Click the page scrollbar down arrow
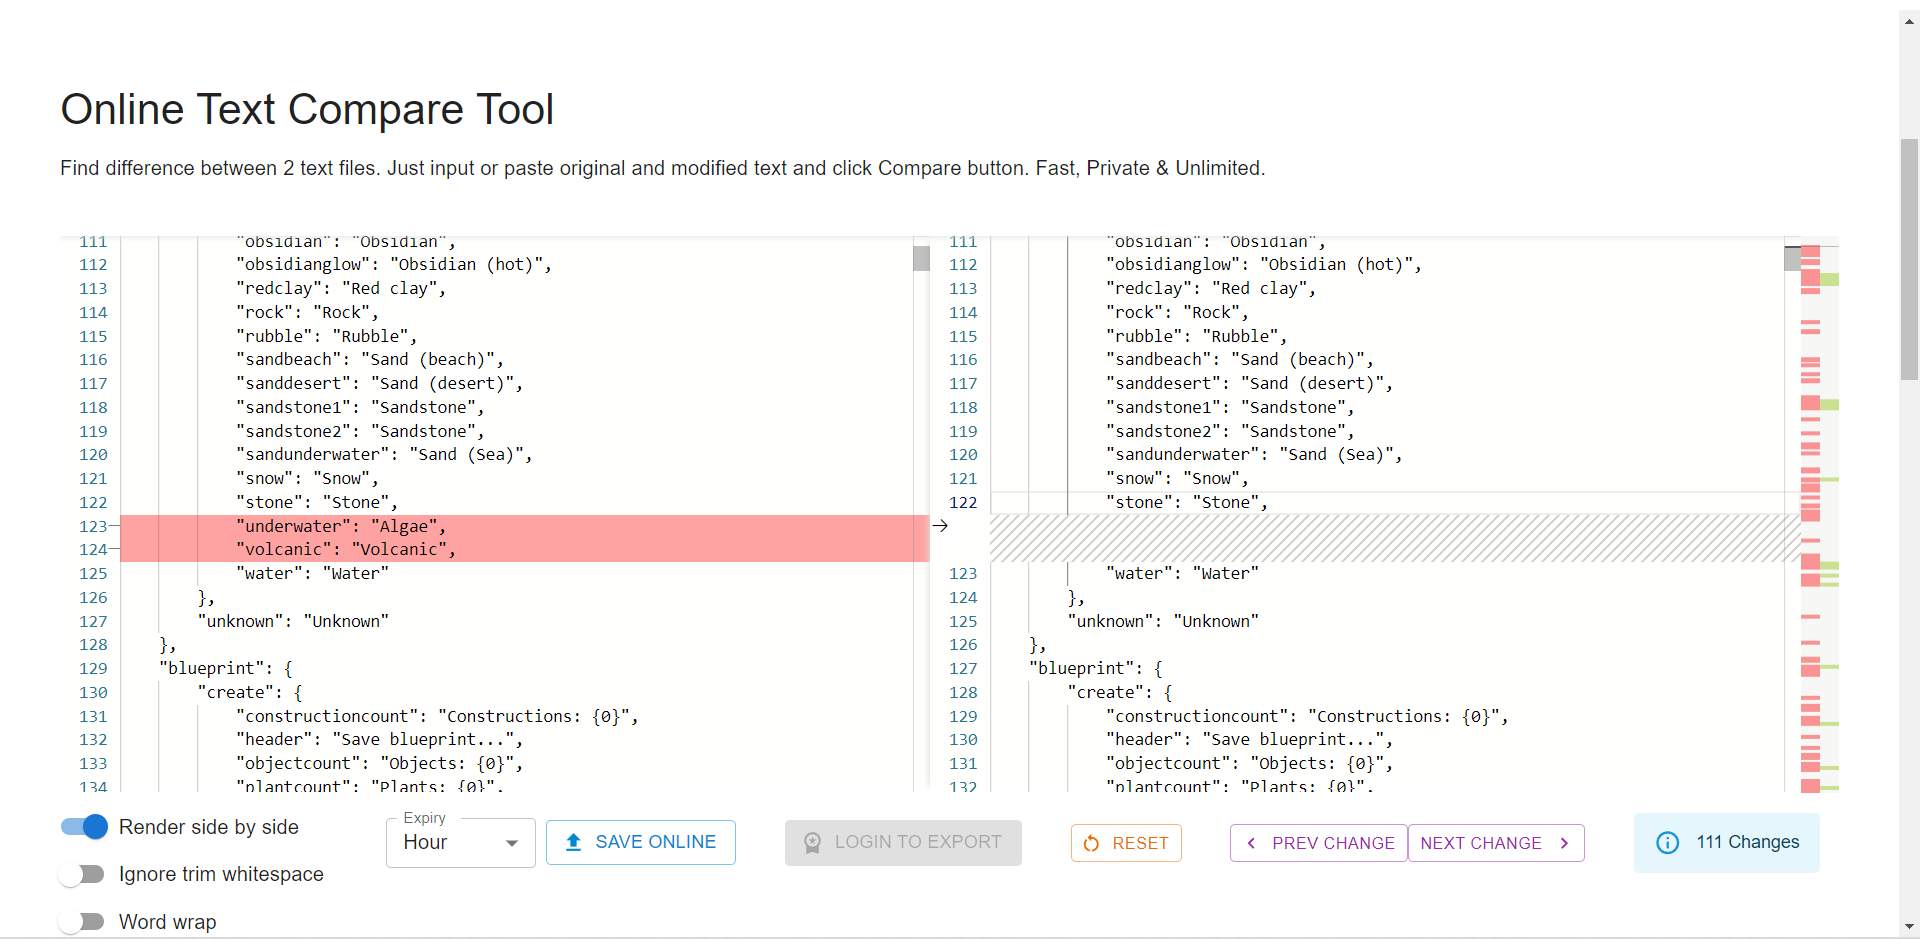The height and width of the screenshot is (939, 1920). pyautogui.click(x=1909, y=927)
